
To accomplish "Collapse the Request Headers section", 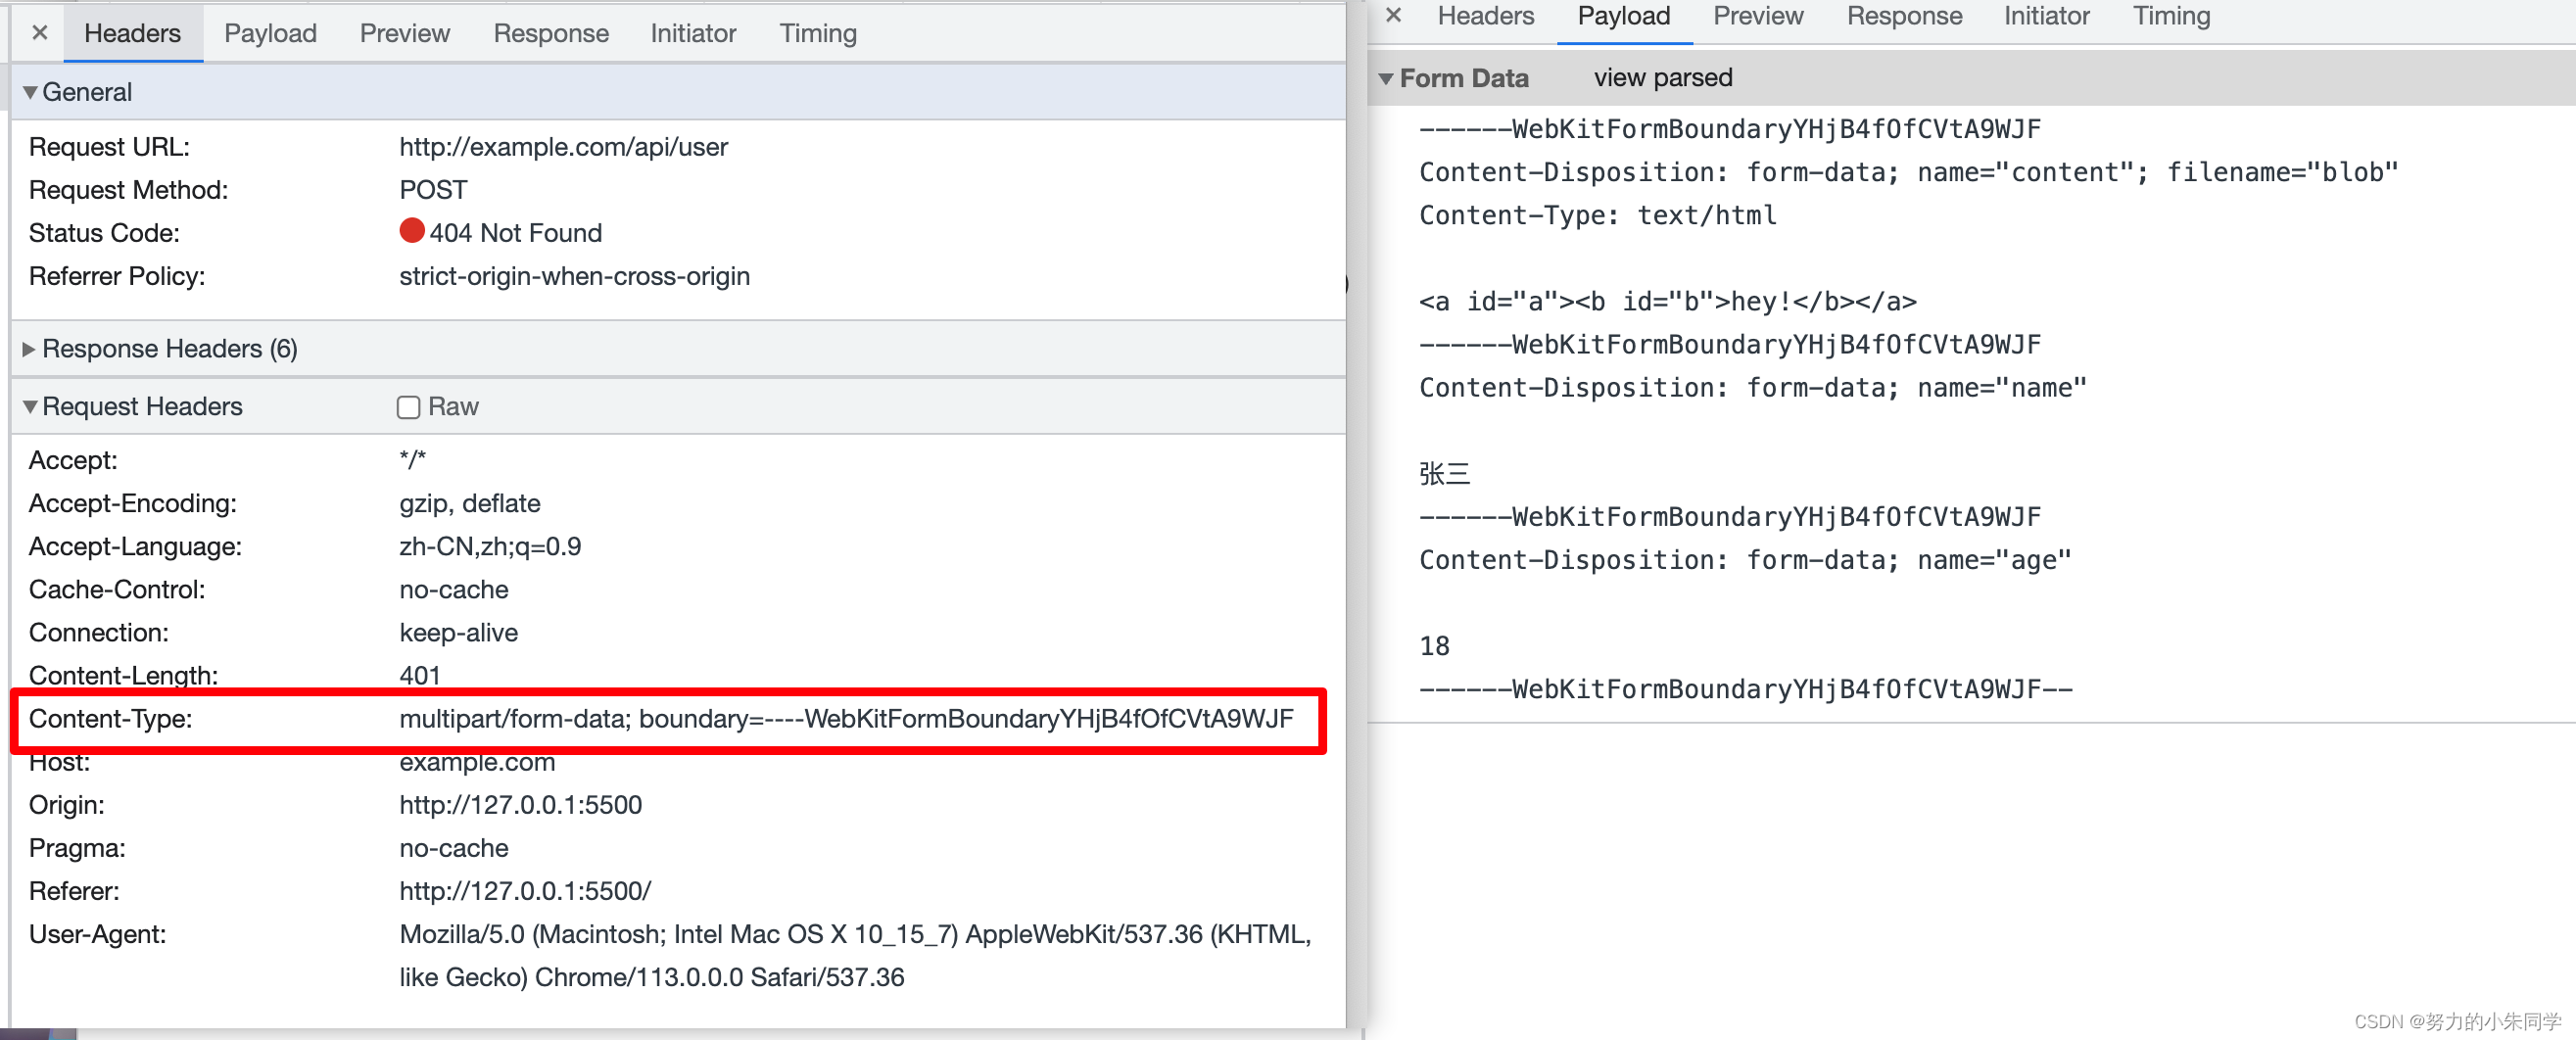I will click(30, 407).
